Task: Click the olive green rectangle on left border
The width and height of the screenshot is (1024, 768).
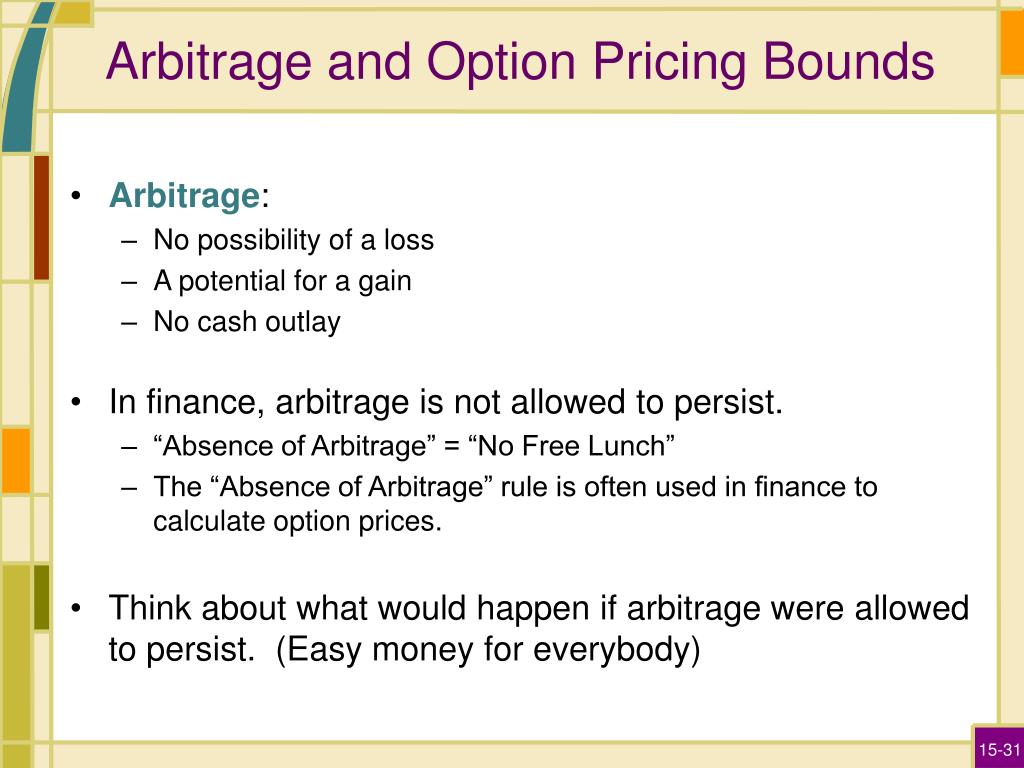Action: click(41, 598)
